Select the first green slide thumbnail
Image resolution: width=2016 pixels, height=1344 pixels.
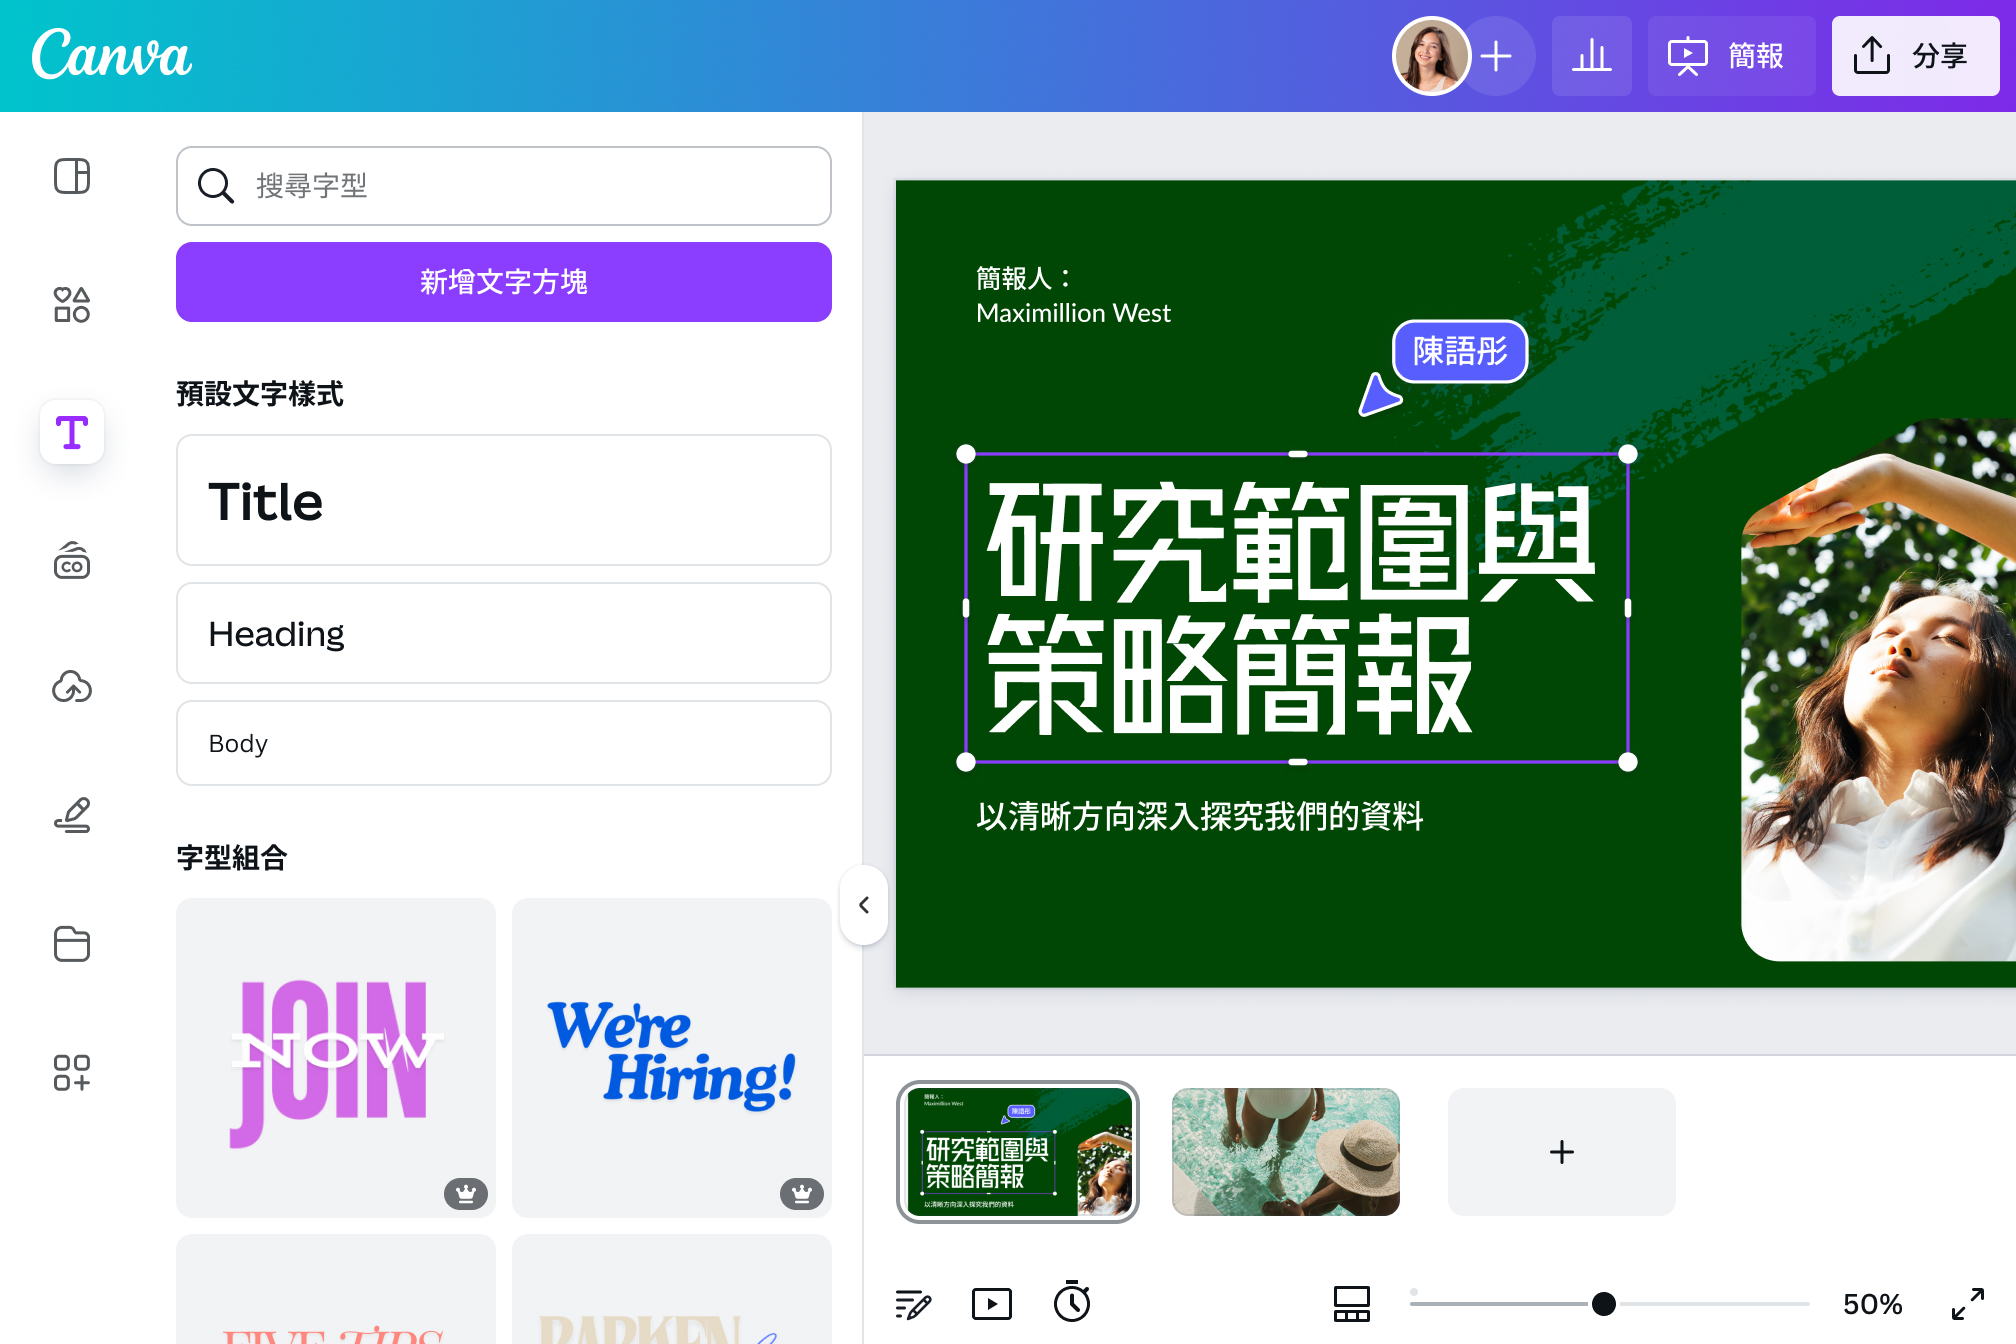[1018, 1152]
